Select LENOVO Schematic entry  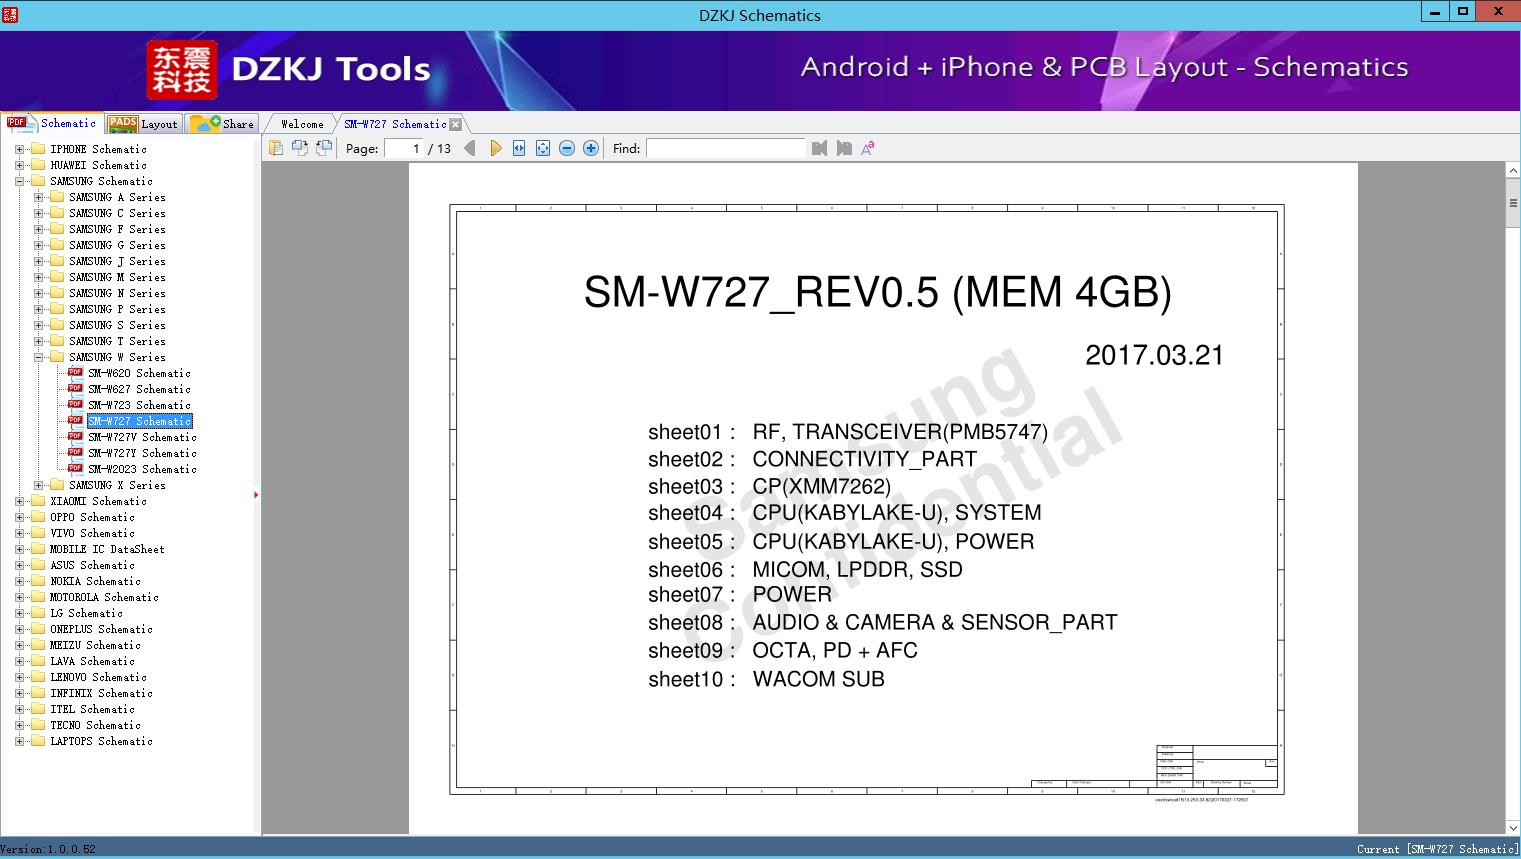point(98,677)
